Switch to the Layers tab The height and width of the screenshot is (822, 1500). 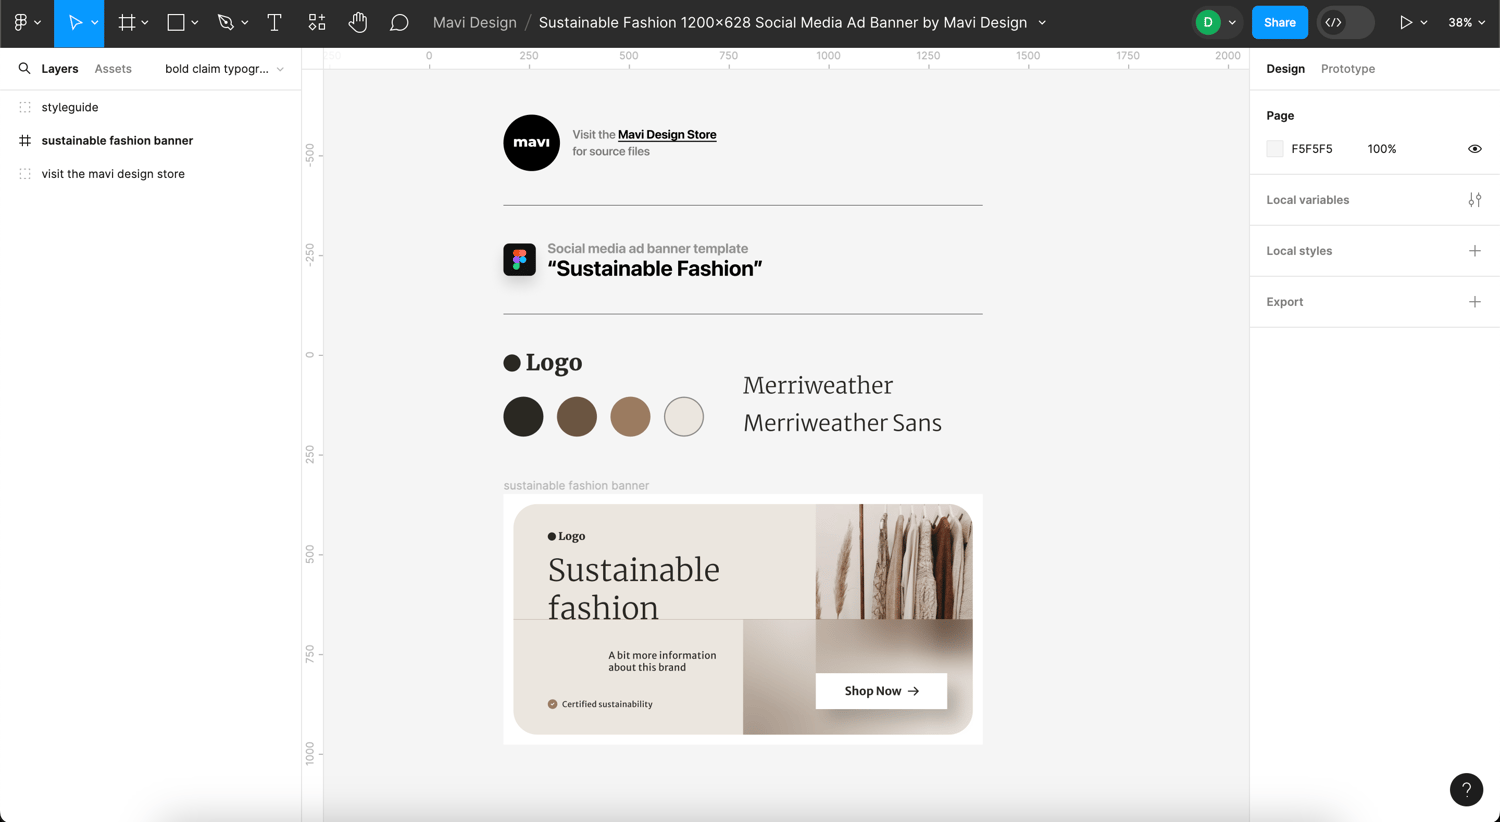click(60, 69)
